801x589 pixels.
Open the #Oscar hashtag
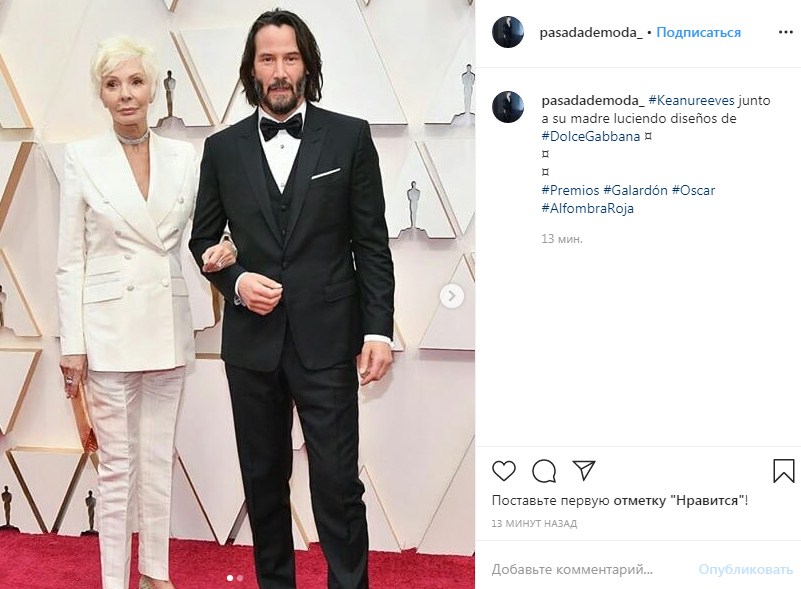[693, 190]
